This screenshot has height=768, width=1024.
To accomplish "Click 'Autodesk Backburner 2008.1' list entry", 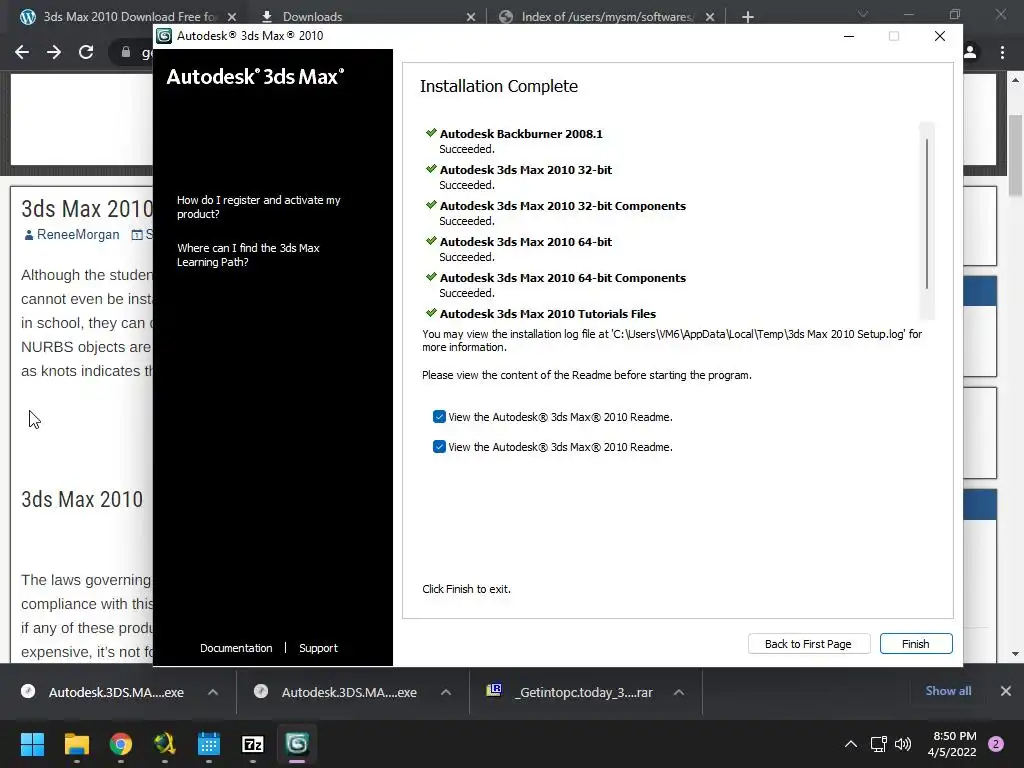I will click(x=520, y=134).
